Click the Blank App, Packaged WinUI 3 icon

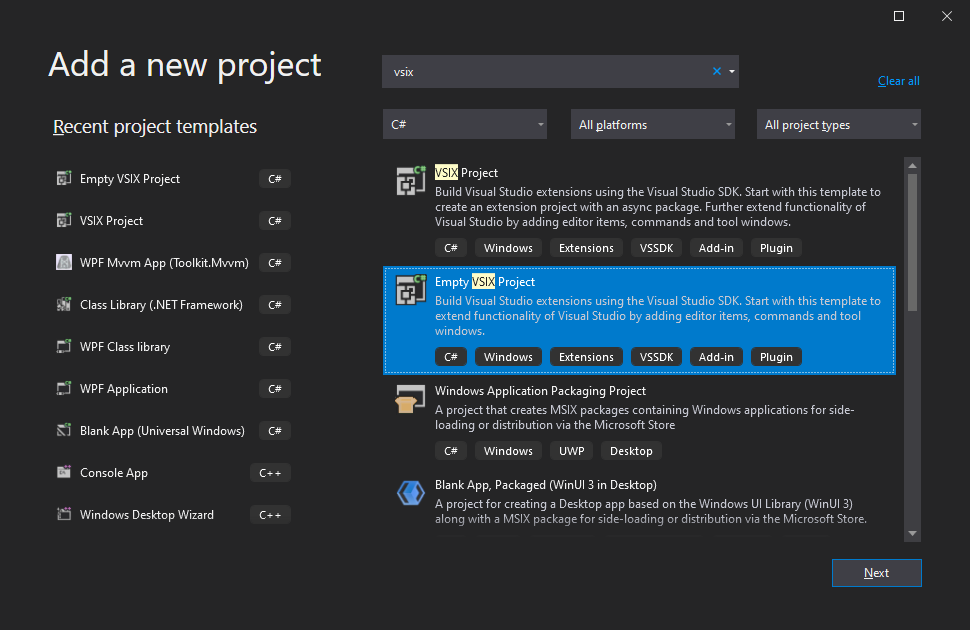tap(411, 493)
